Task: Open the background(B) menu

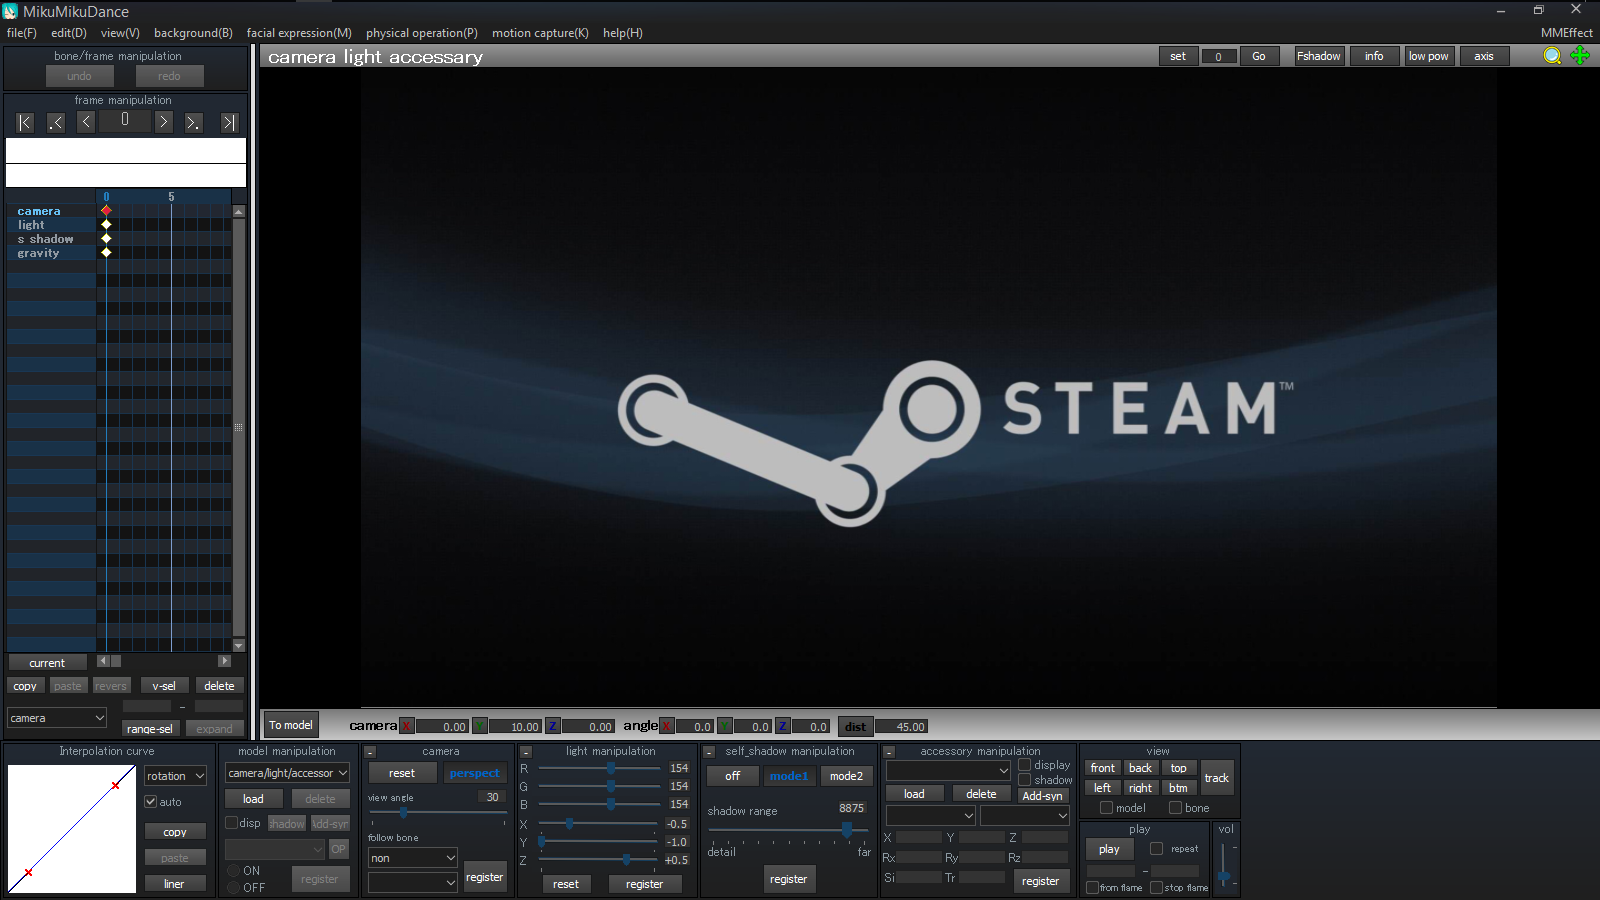Action: coord(193,33)
